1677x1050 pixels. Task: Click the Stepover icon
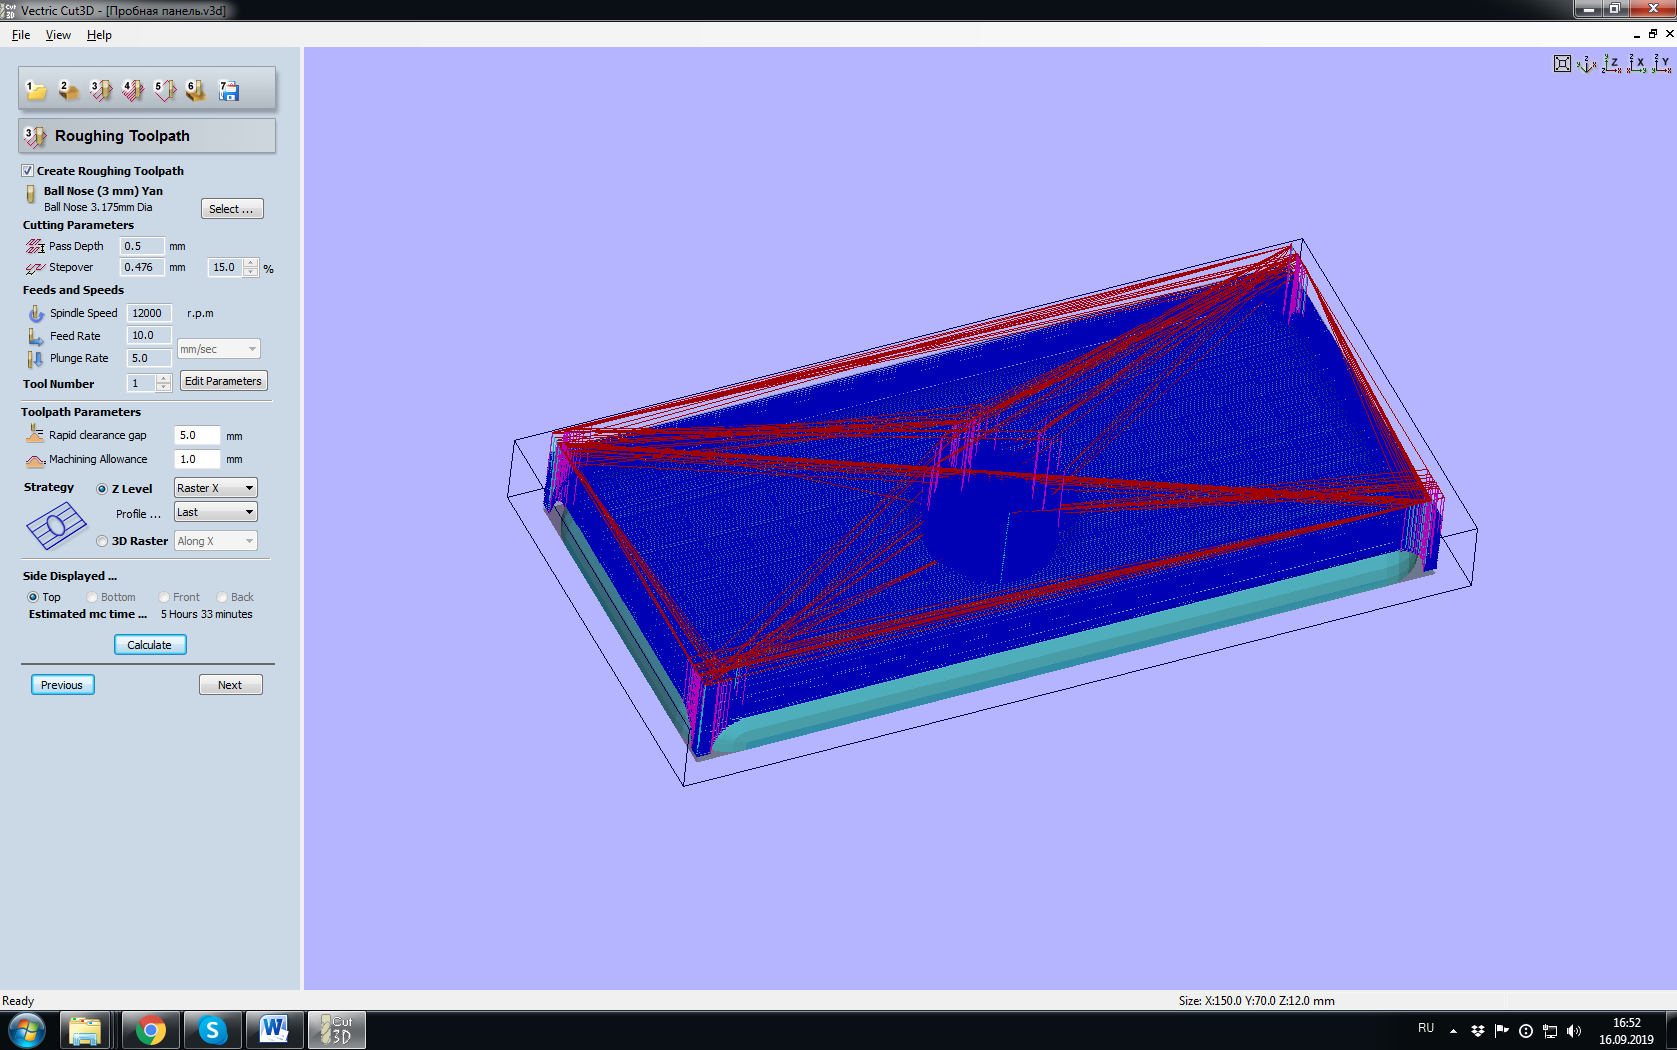(x=35, y=268)
